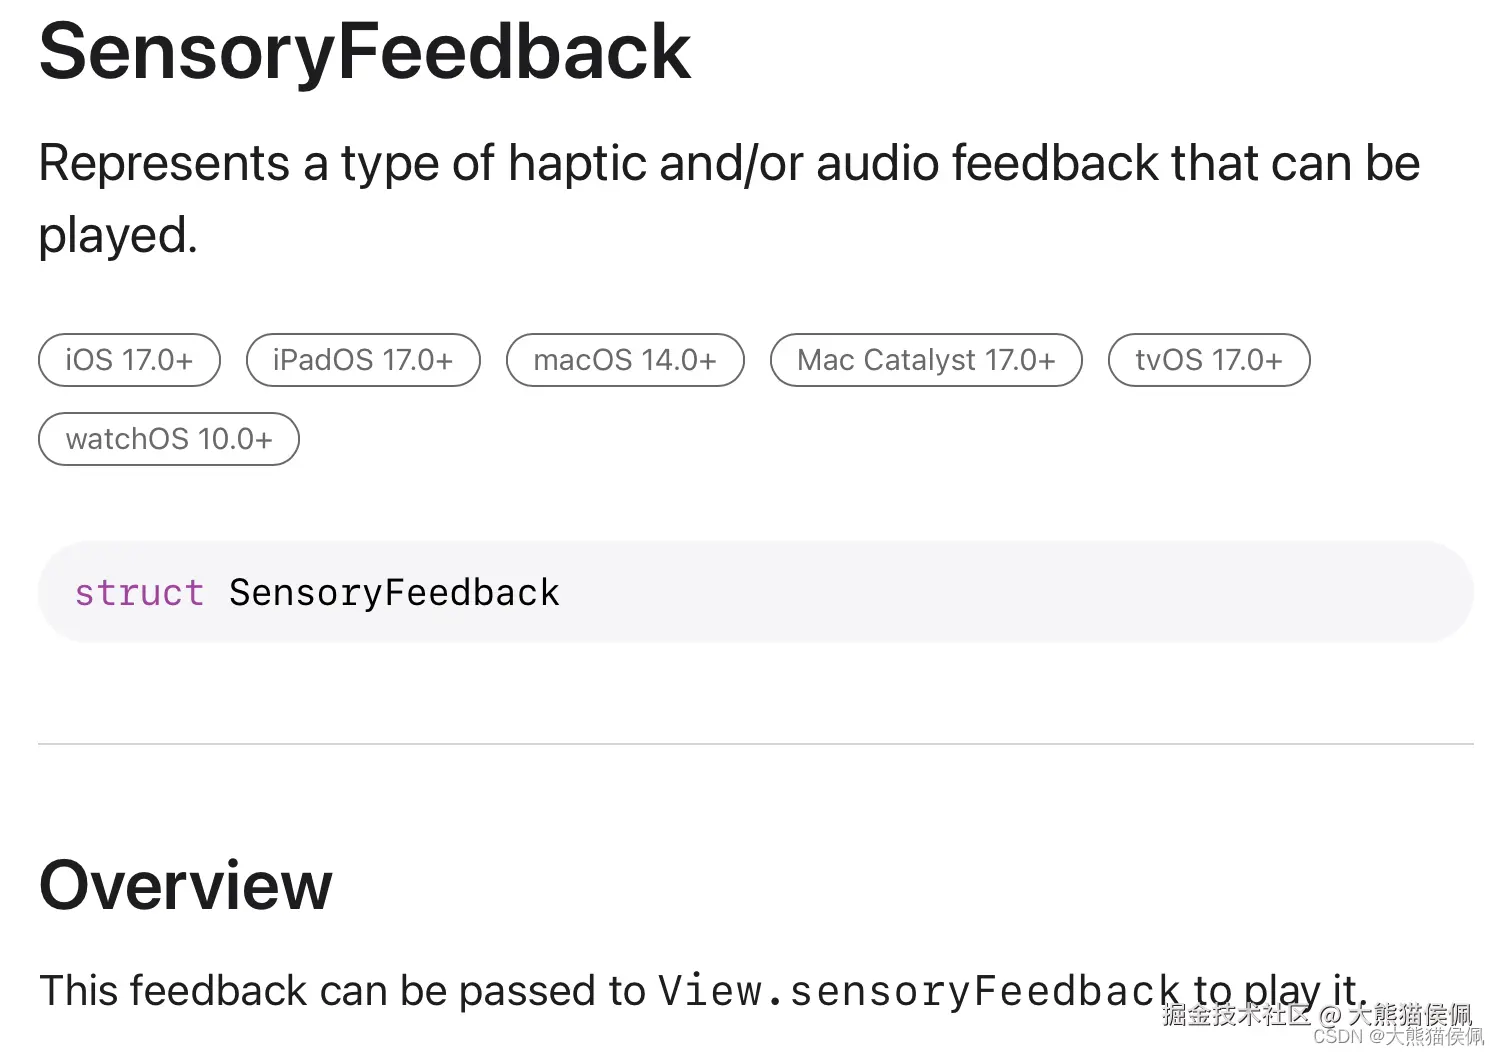
Task: Click the CSDN watermark text
Action: pos(1398,1038)
